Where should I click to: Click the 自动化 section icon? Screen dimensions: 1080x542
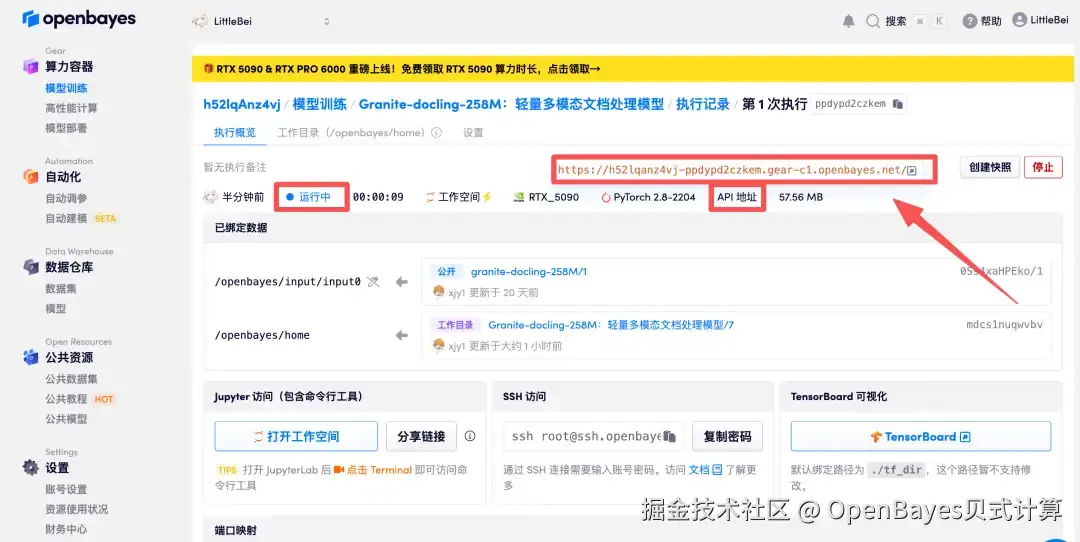30,177
